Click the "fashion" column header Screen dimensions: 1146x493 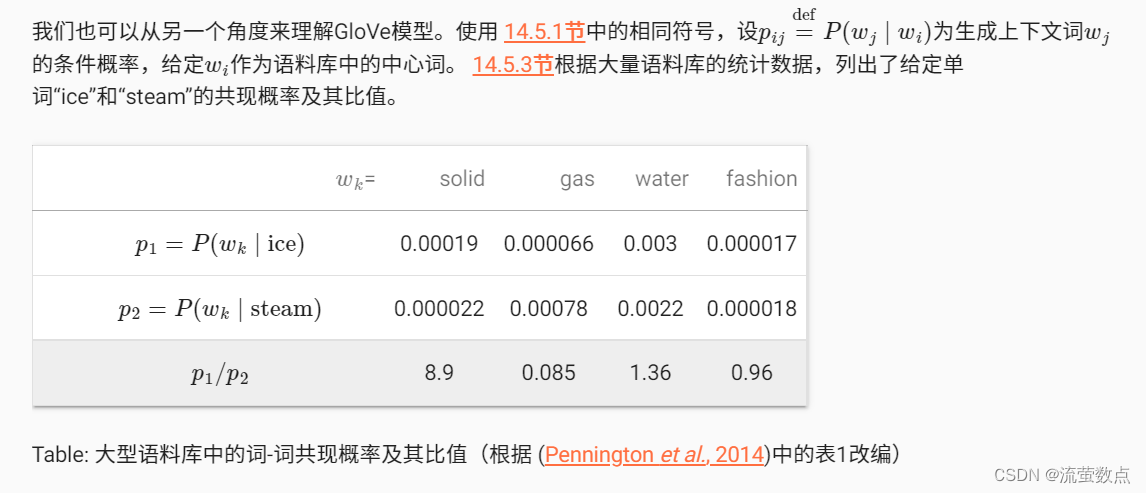point(761,179)
